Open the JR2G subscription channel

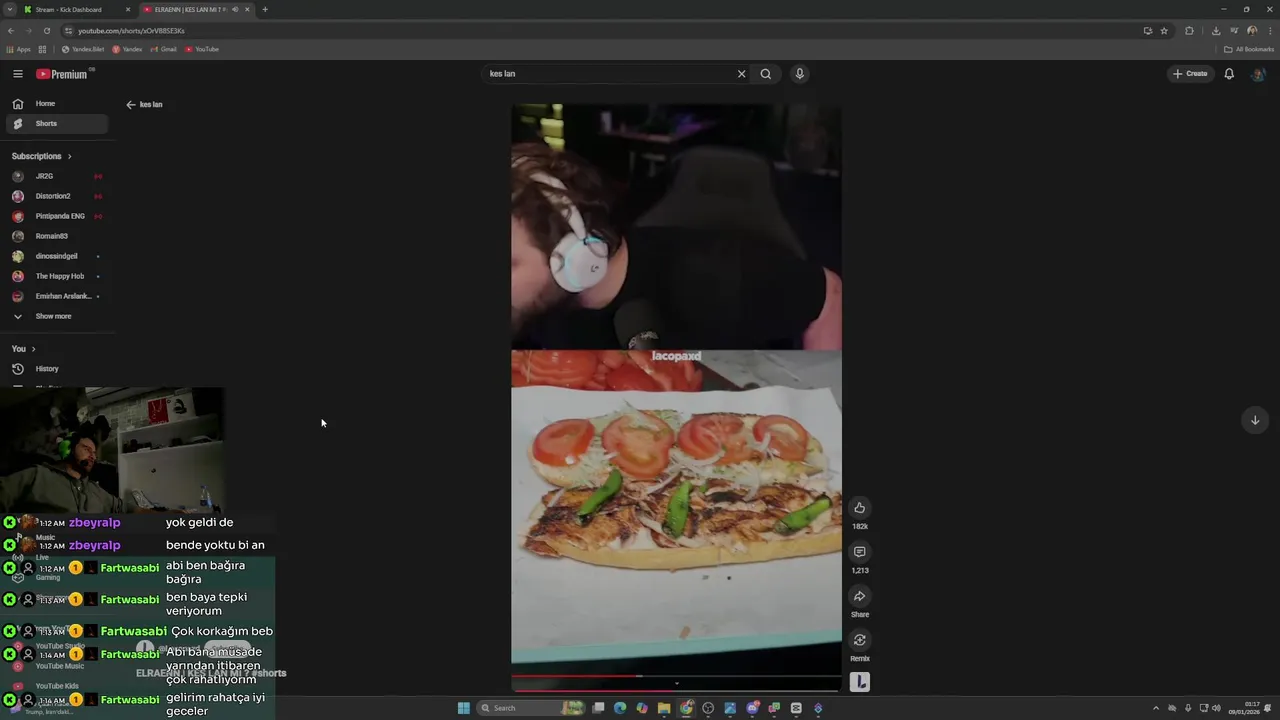coord(57,176)
